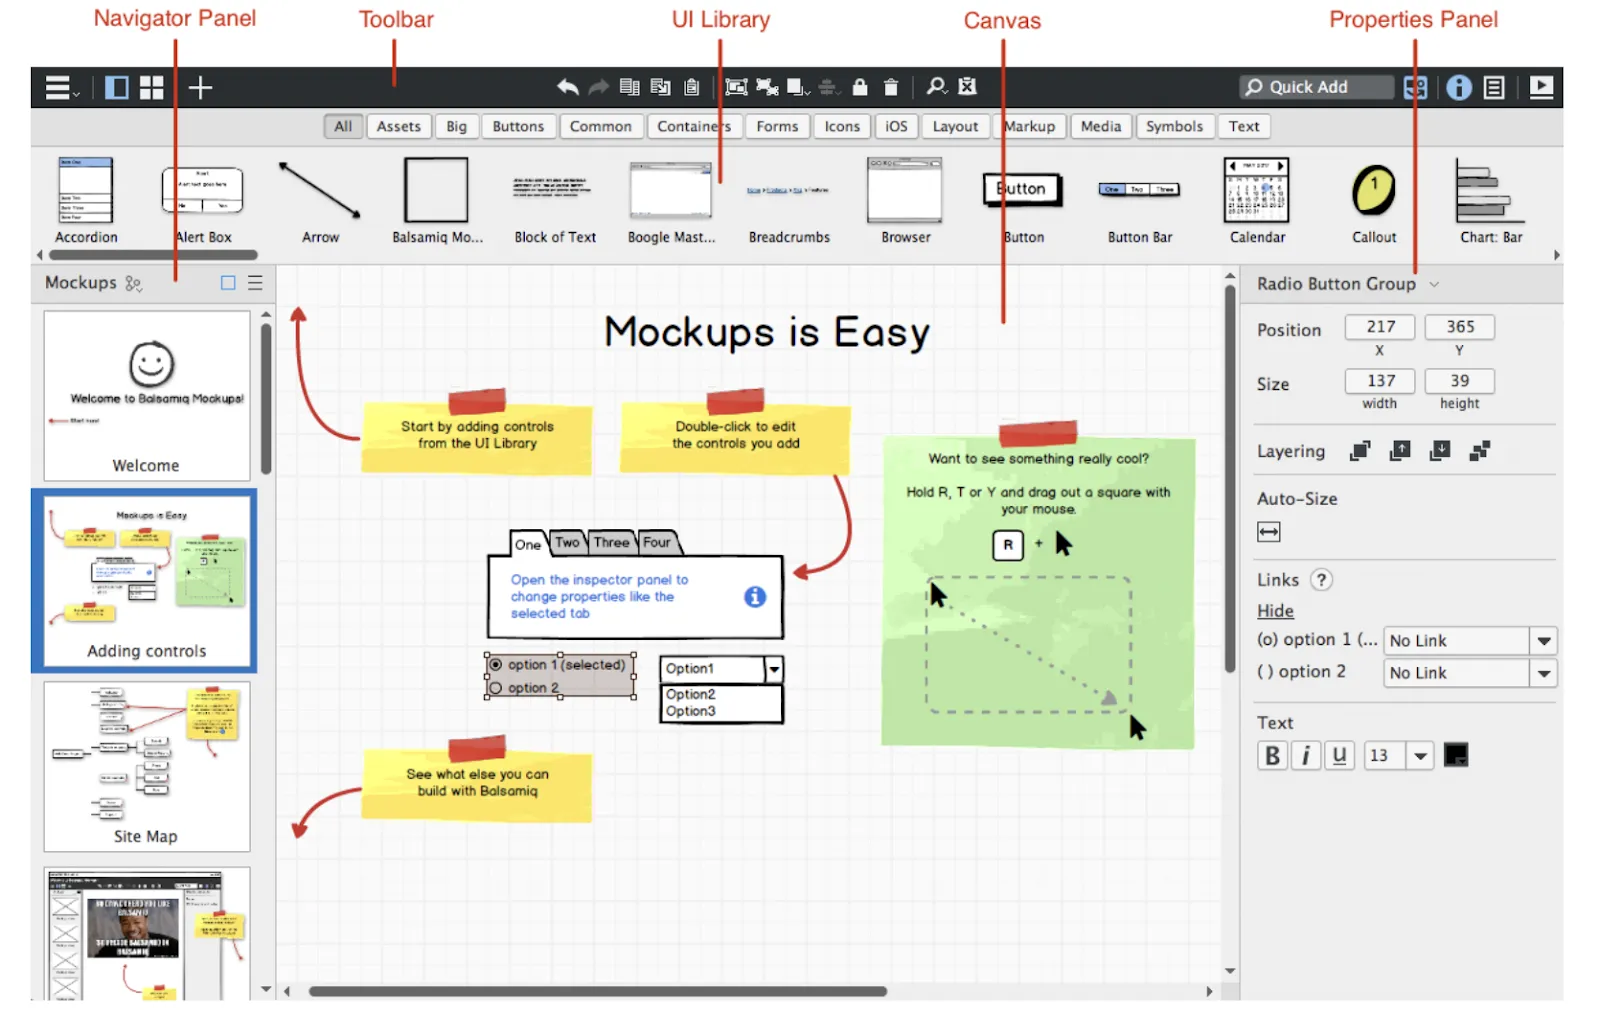Open the Site Map mockup thumbnail
This screenshot has height=1012, width=1600.
[146, 766]
